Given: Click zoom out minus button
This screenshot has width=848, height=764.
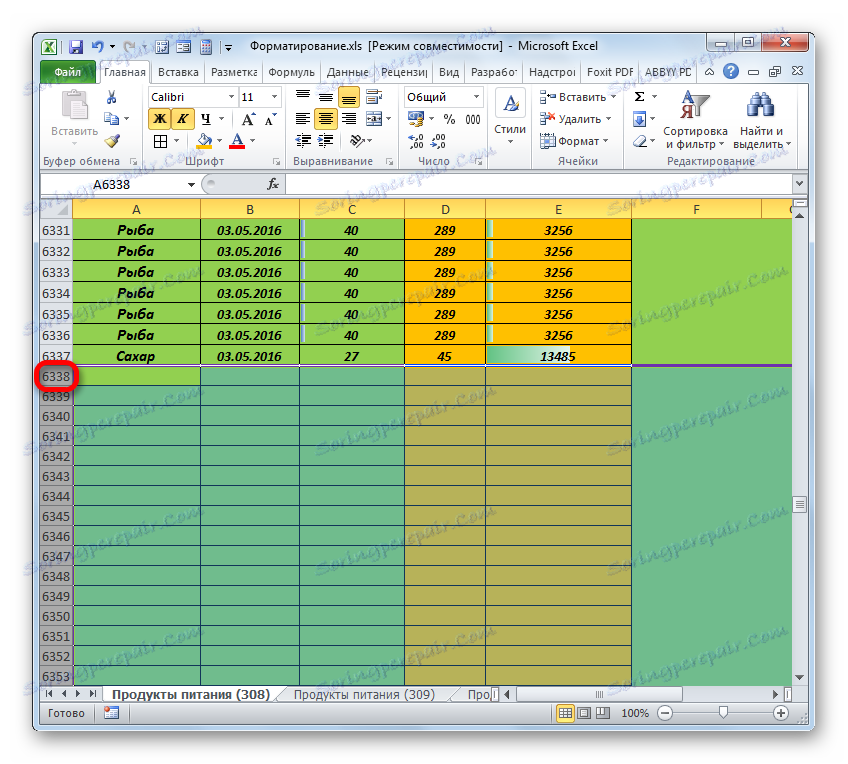Looking at the screenshot, I should click(x=665, y=713).
